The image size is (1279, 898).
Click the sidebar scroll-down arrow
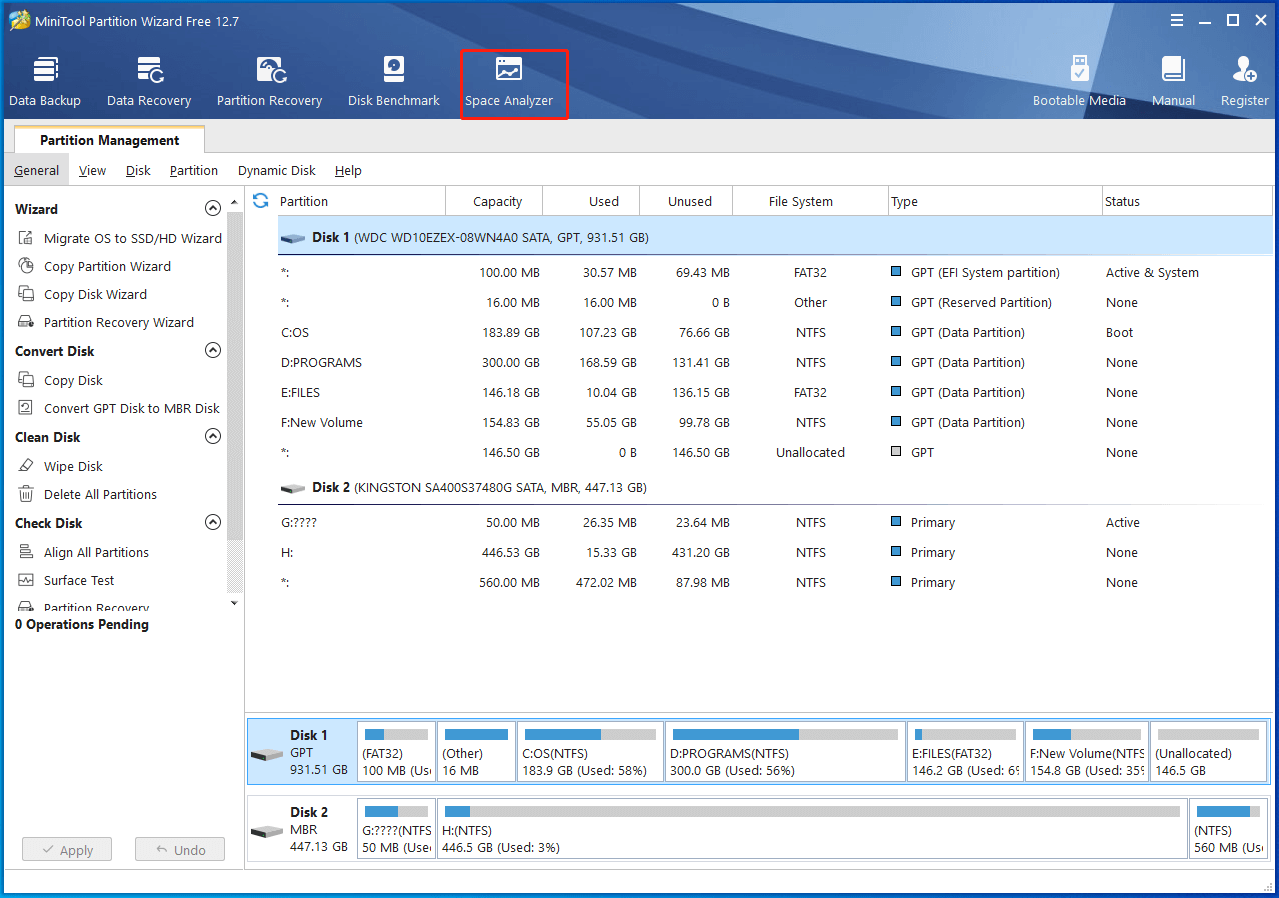(x=235, y=604)
